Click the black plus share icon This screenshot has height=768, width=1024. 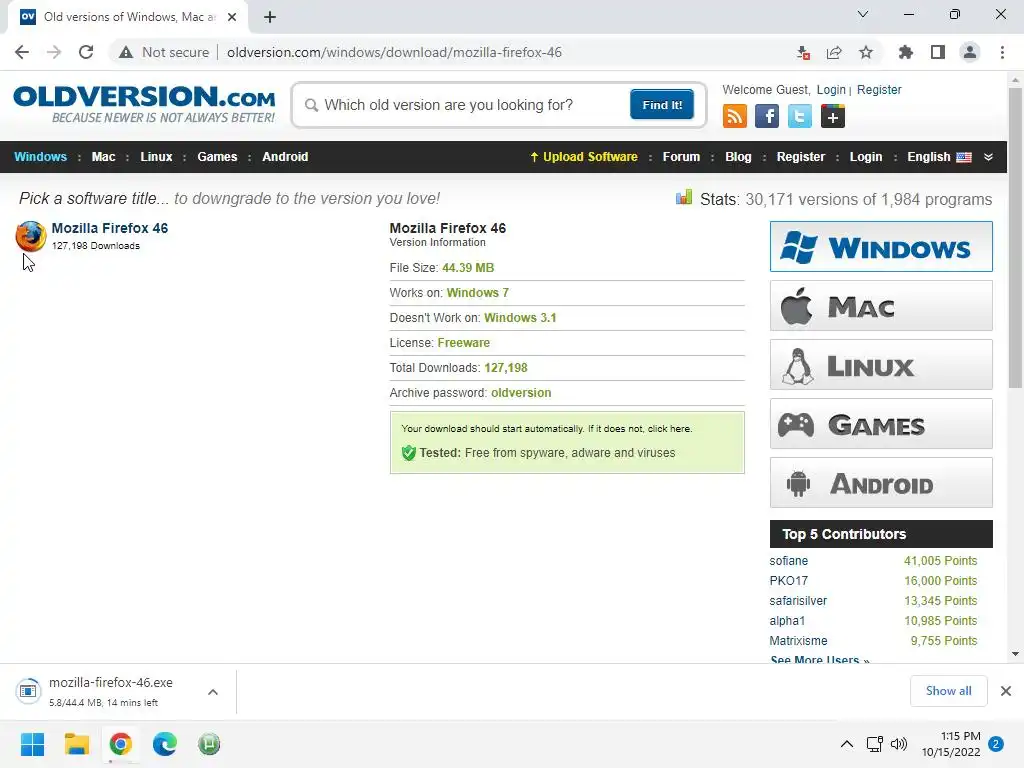[x=833, y=117]
